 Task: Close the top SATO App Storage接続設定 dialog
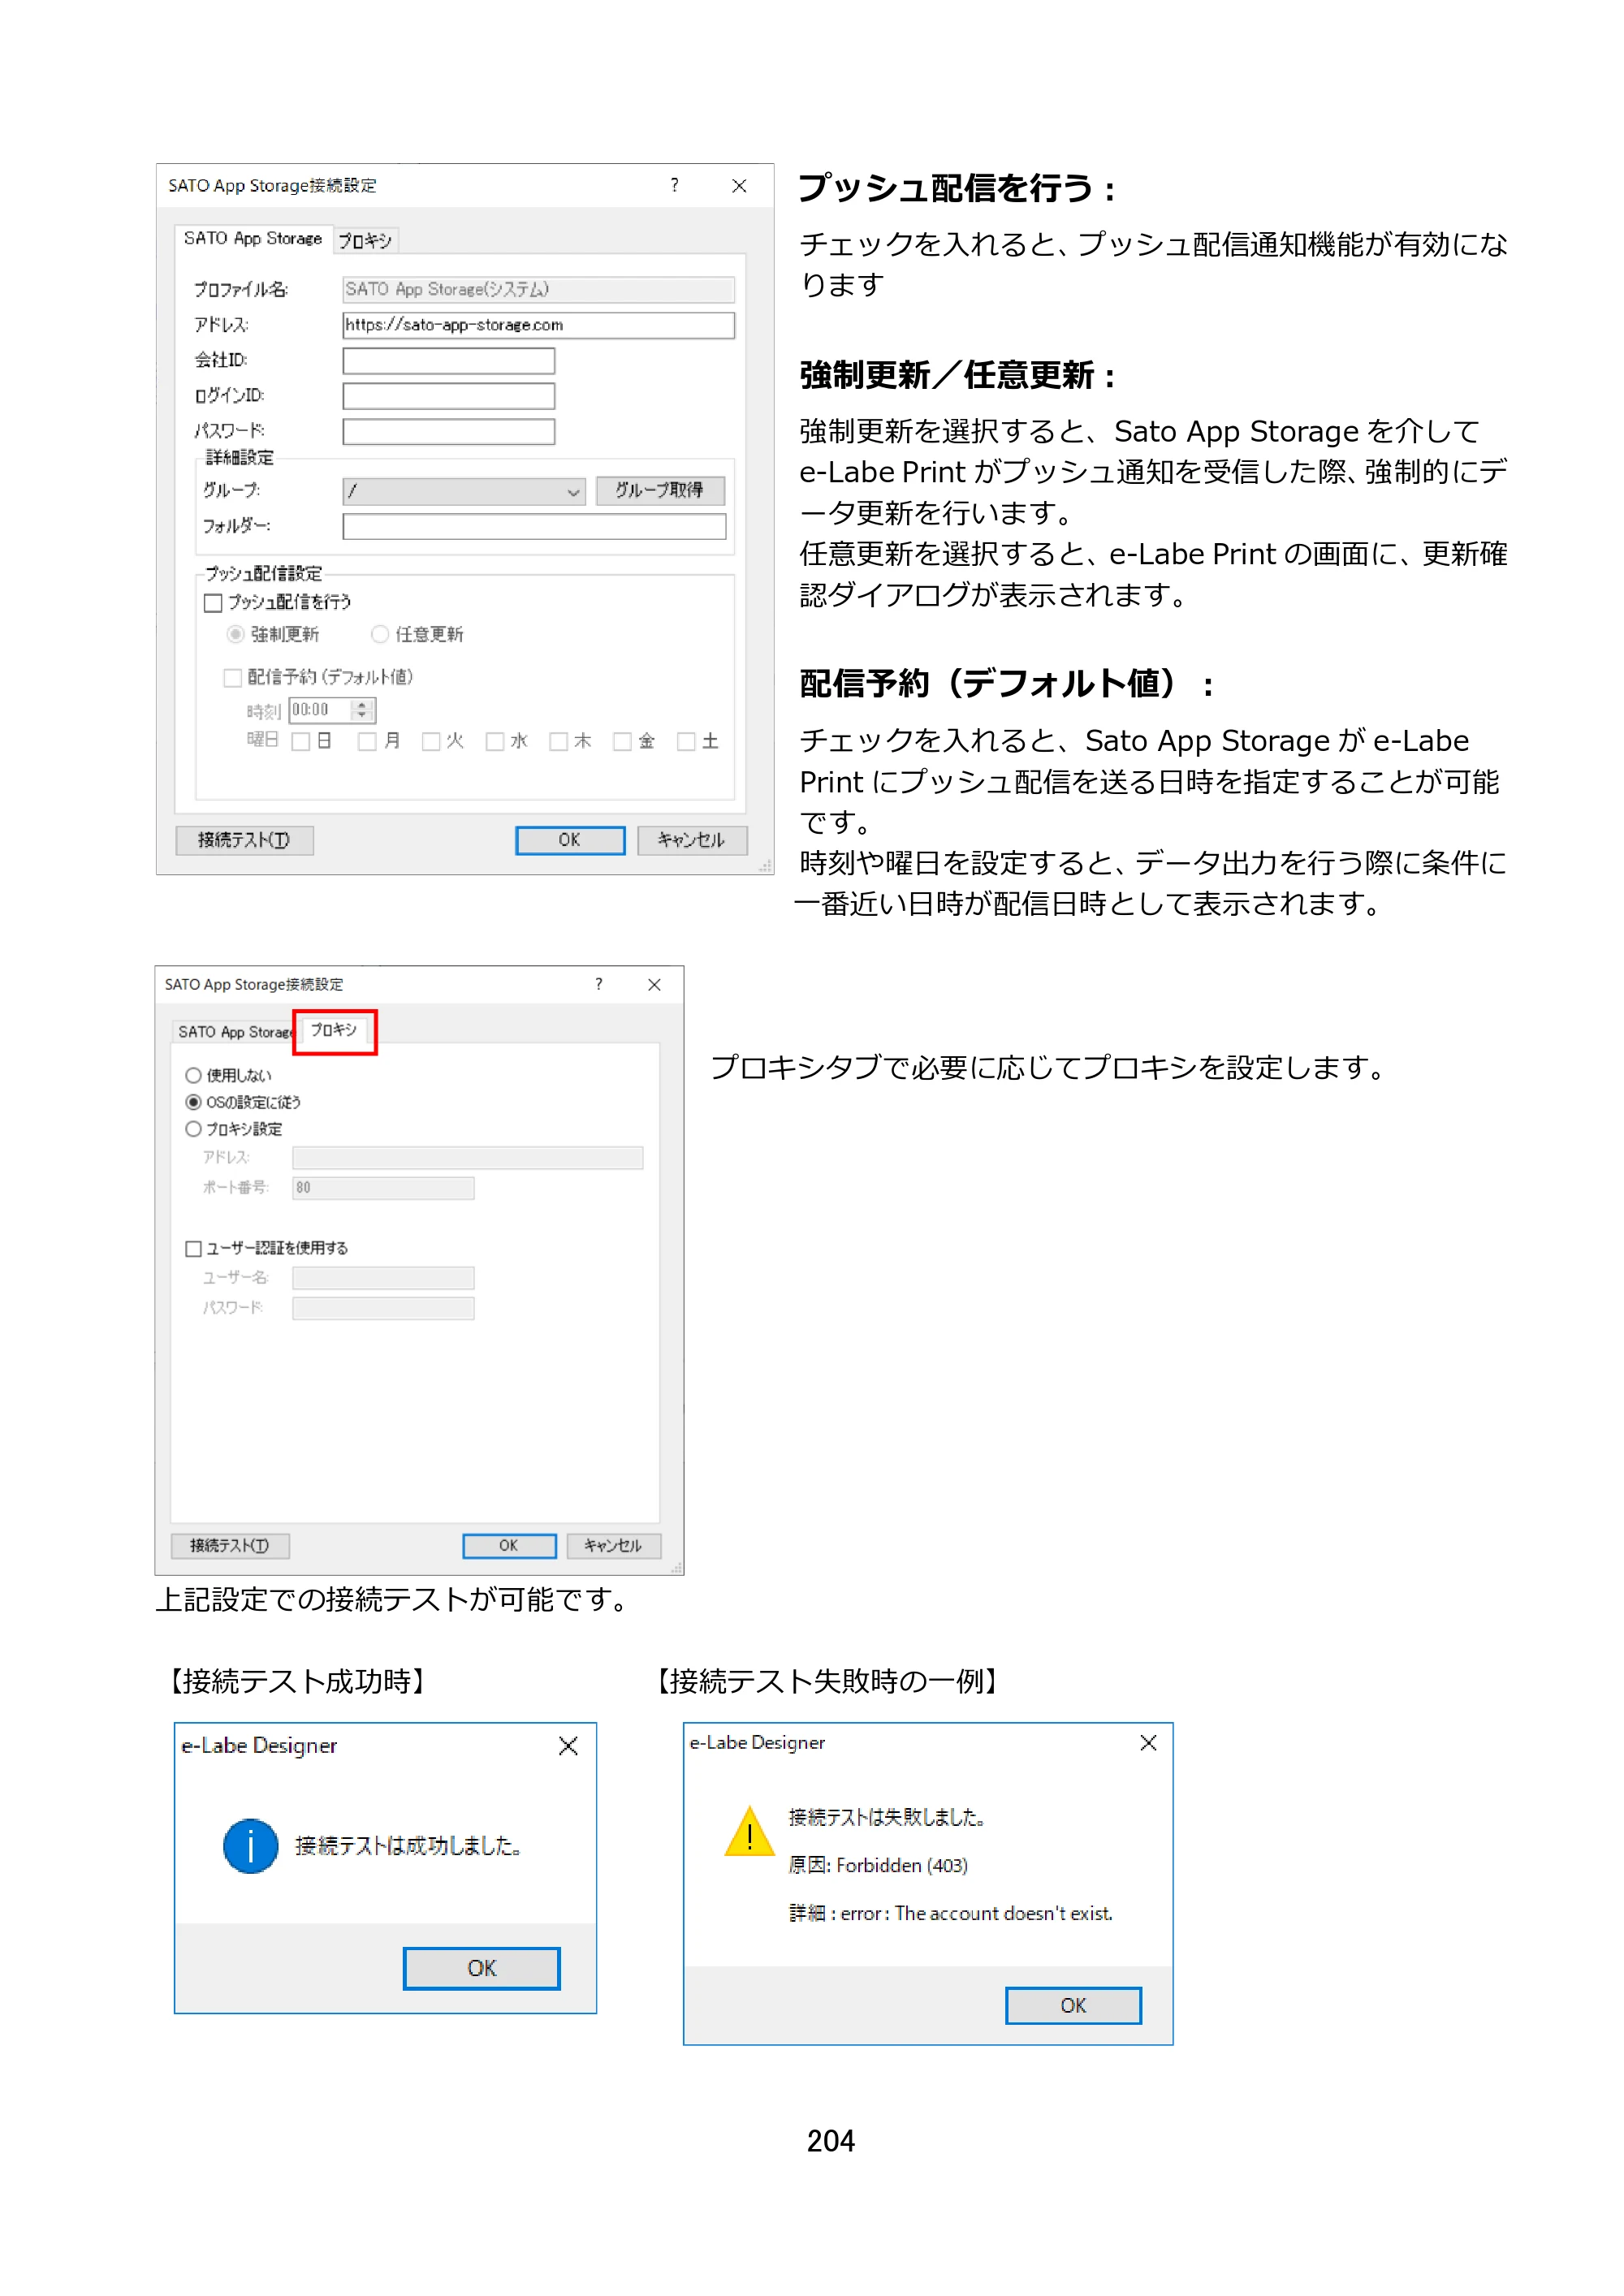tap(739, 186)
